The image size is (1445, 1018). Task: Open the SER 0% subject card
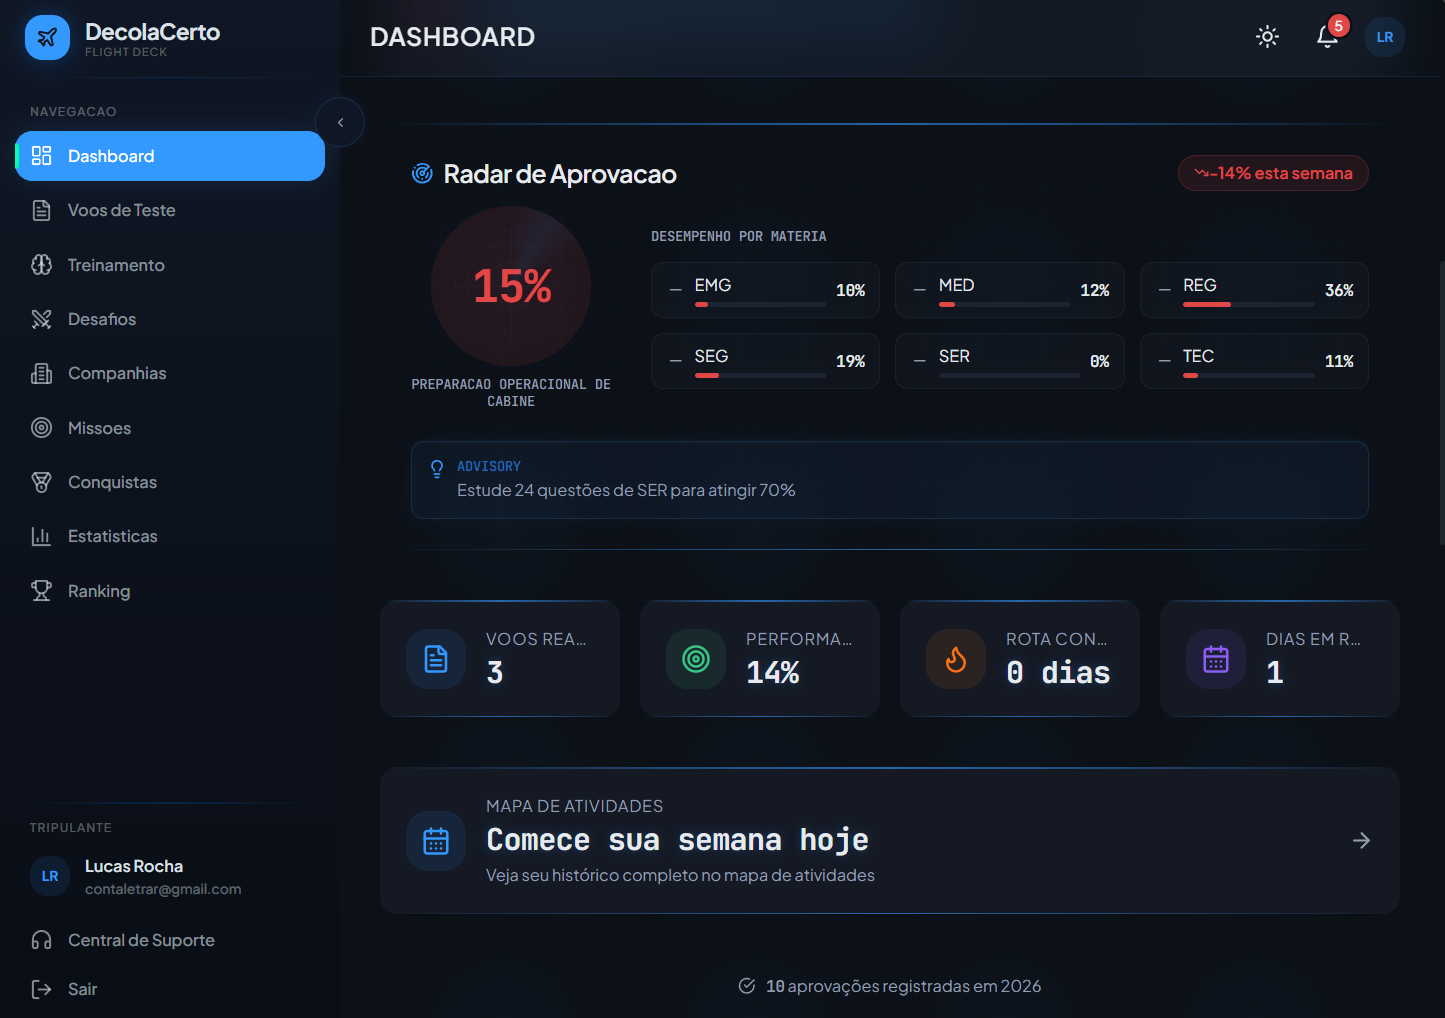pyautogui.click(x=1010, y=361)
